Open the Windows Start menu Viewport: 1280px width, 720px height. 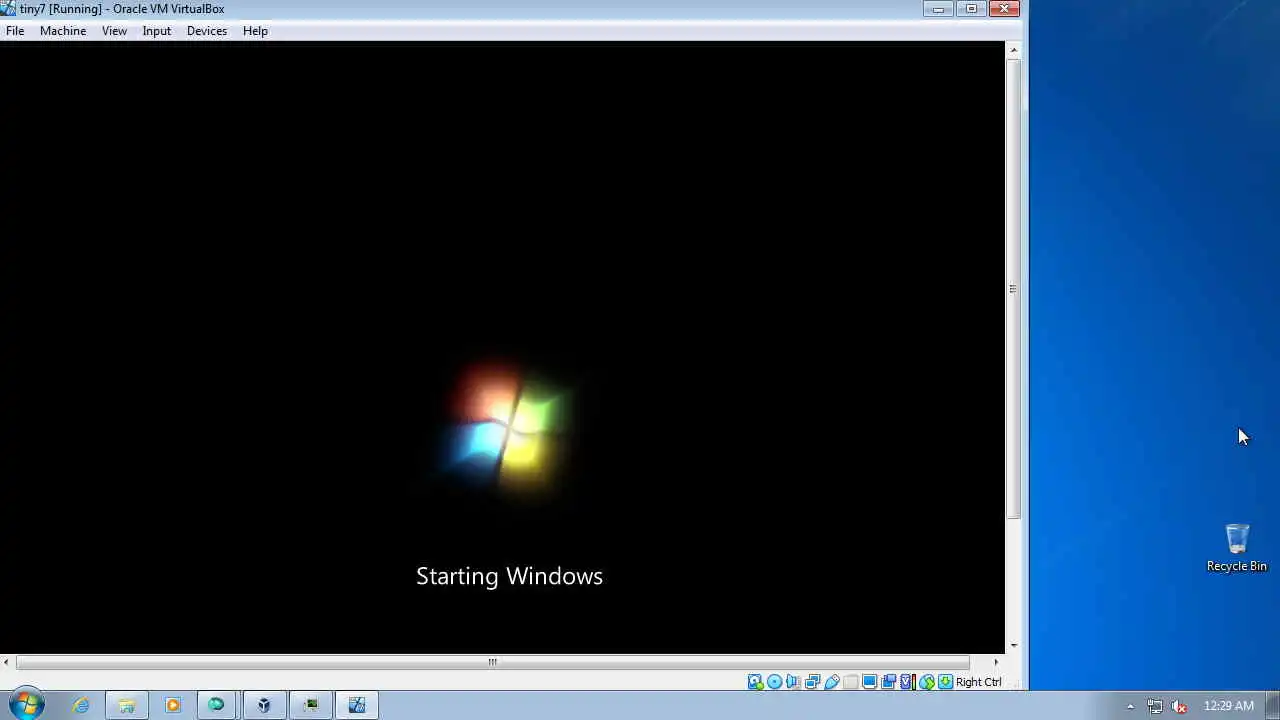pos(26,705)
